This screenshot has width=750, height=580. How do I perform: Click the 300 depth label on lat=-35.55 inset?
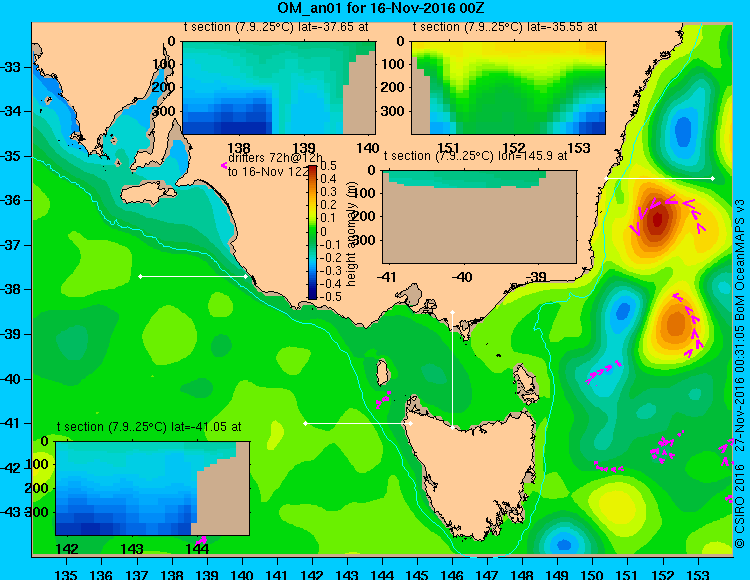point(393,111)
